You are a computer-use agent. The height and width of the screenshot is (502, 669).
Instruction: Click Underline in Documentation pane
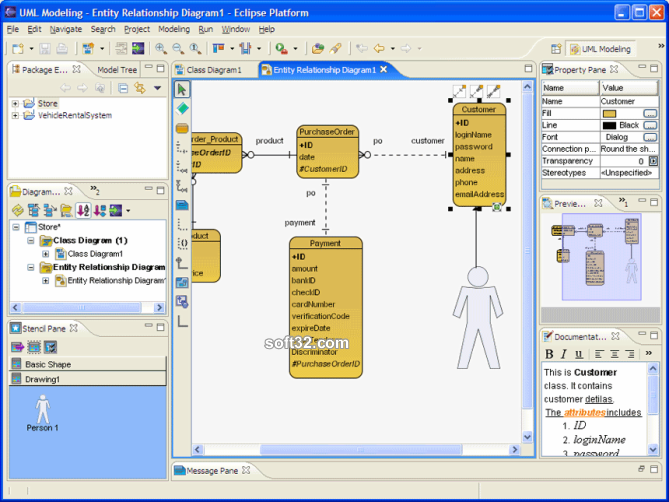click(579, 354)
